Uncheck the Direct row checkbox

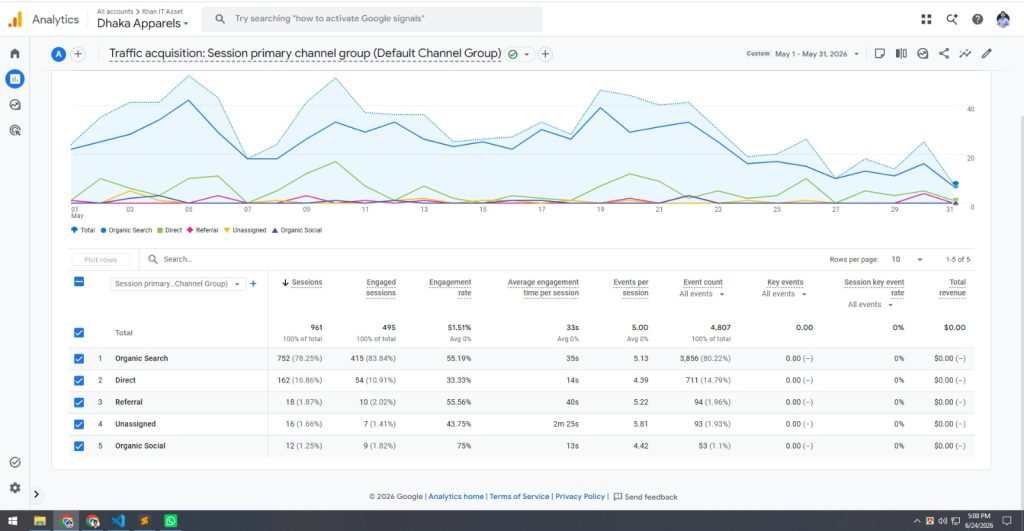(x=79, y=380)
